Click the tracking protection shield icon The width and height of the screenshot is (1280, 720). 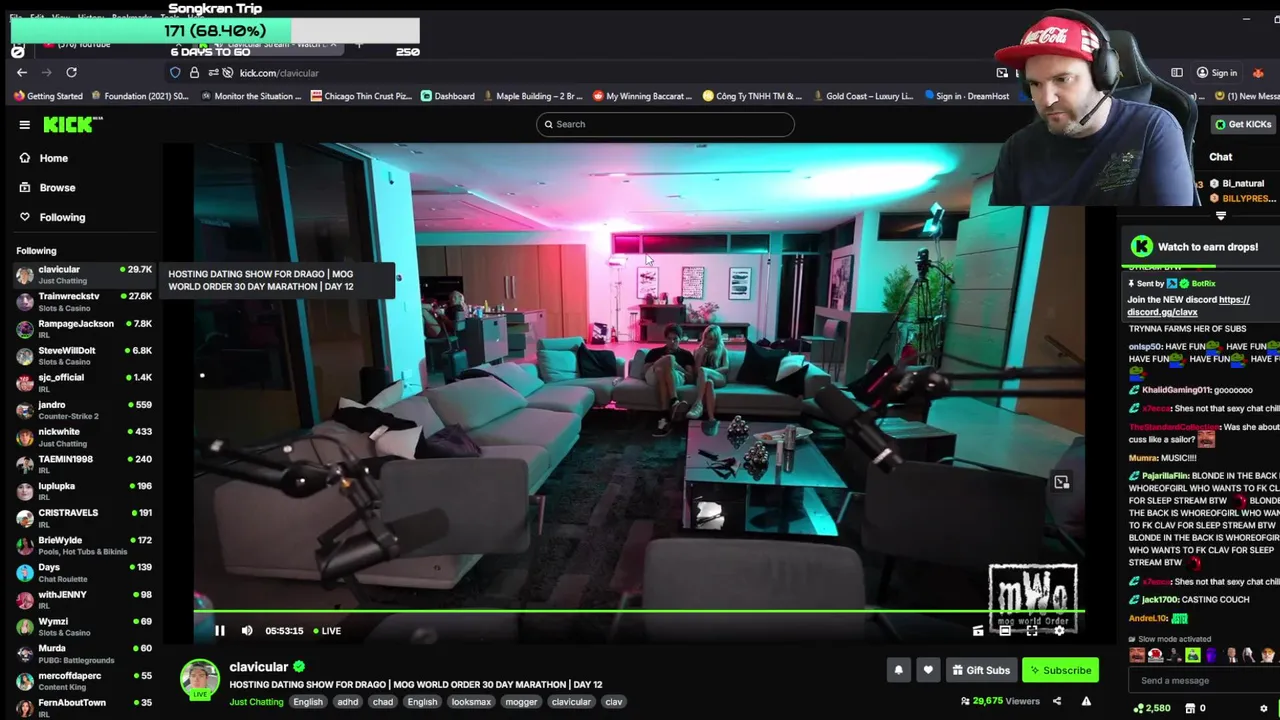[x=175, y=73]
